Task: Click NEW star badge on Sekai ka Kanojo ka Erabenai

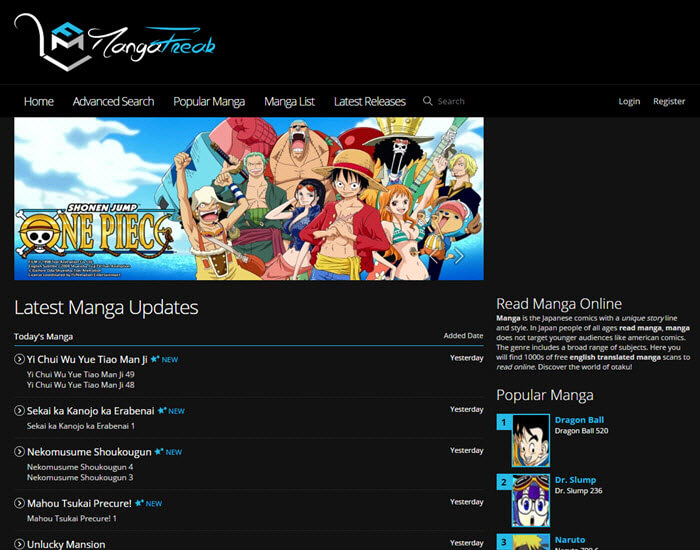Action: tap(171, 411)
